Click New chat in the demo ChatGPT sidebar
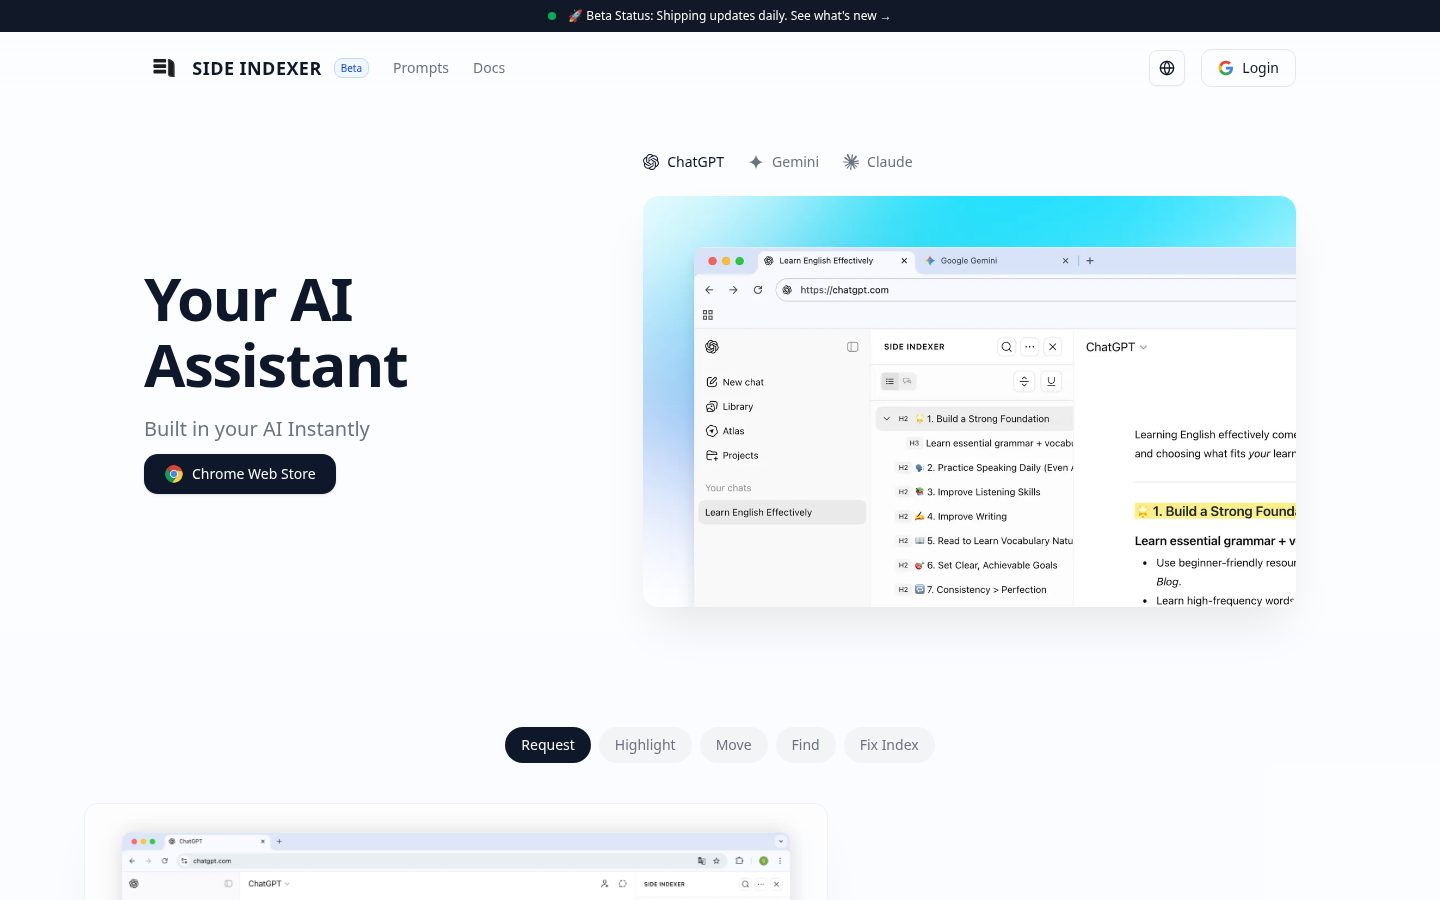1440x900 pixels. (735, 382)
